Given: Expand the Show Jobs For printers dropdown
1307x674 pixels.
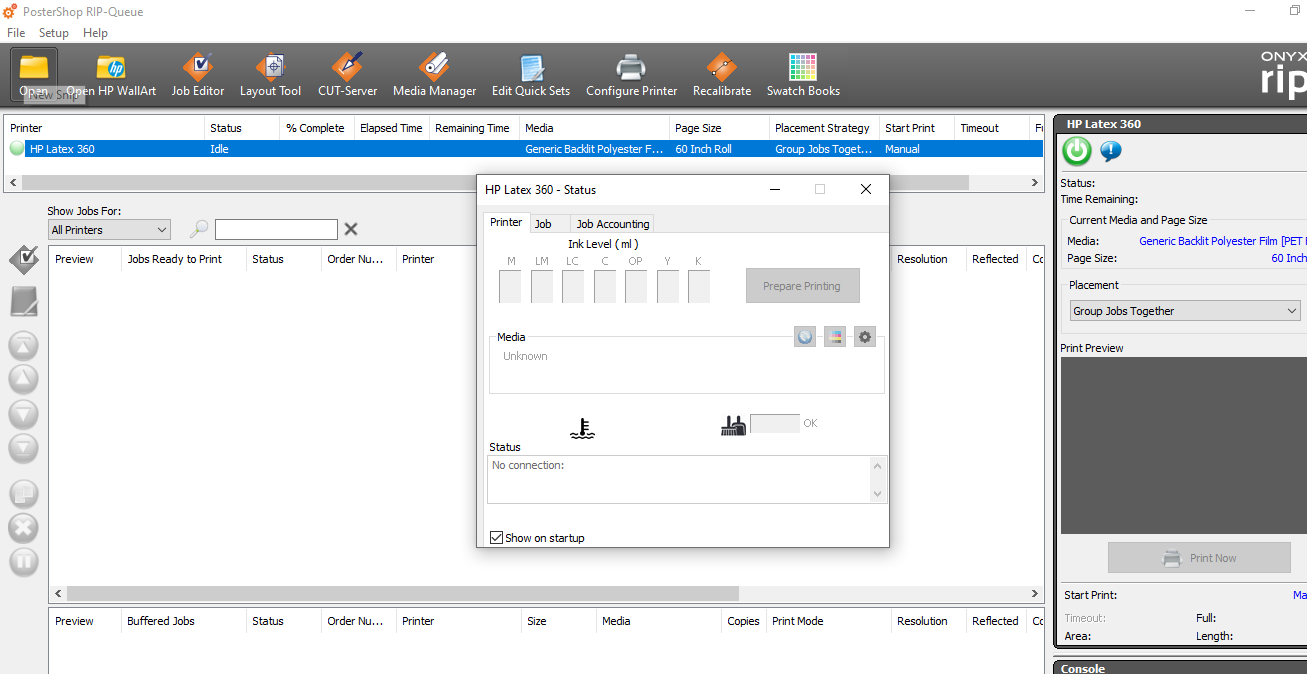Looking at the screenshot, I should (109, 230).
